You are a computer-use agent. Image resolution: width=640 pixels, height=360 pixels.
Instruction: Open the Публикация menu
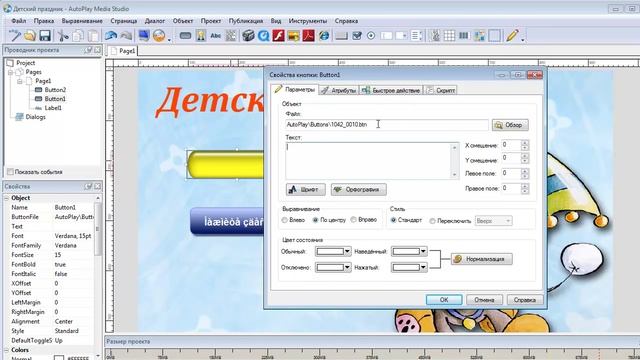click(x=246, y=21)
